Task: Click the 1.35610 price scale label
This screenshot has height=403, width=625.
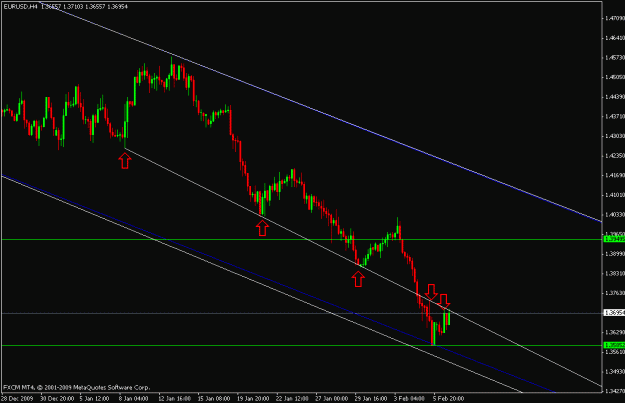Action: (x=615, y=352)
